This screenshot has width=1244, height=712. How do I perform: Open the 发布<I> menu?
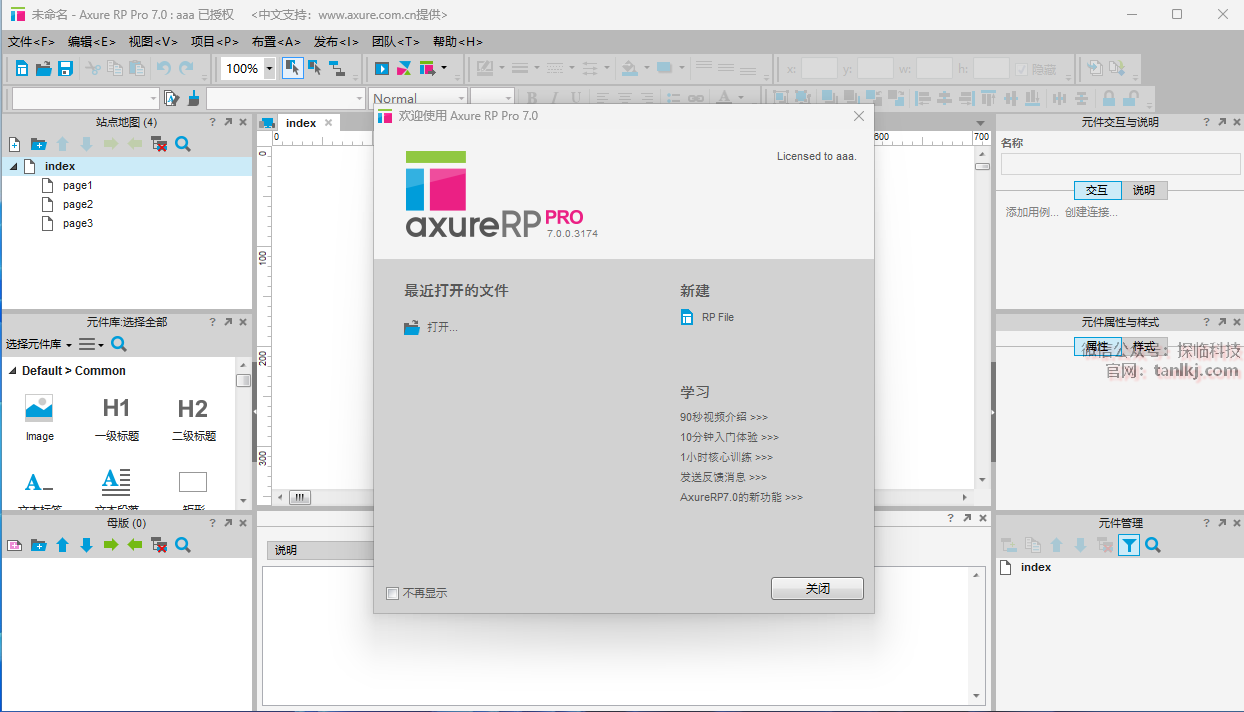point(336,42)
